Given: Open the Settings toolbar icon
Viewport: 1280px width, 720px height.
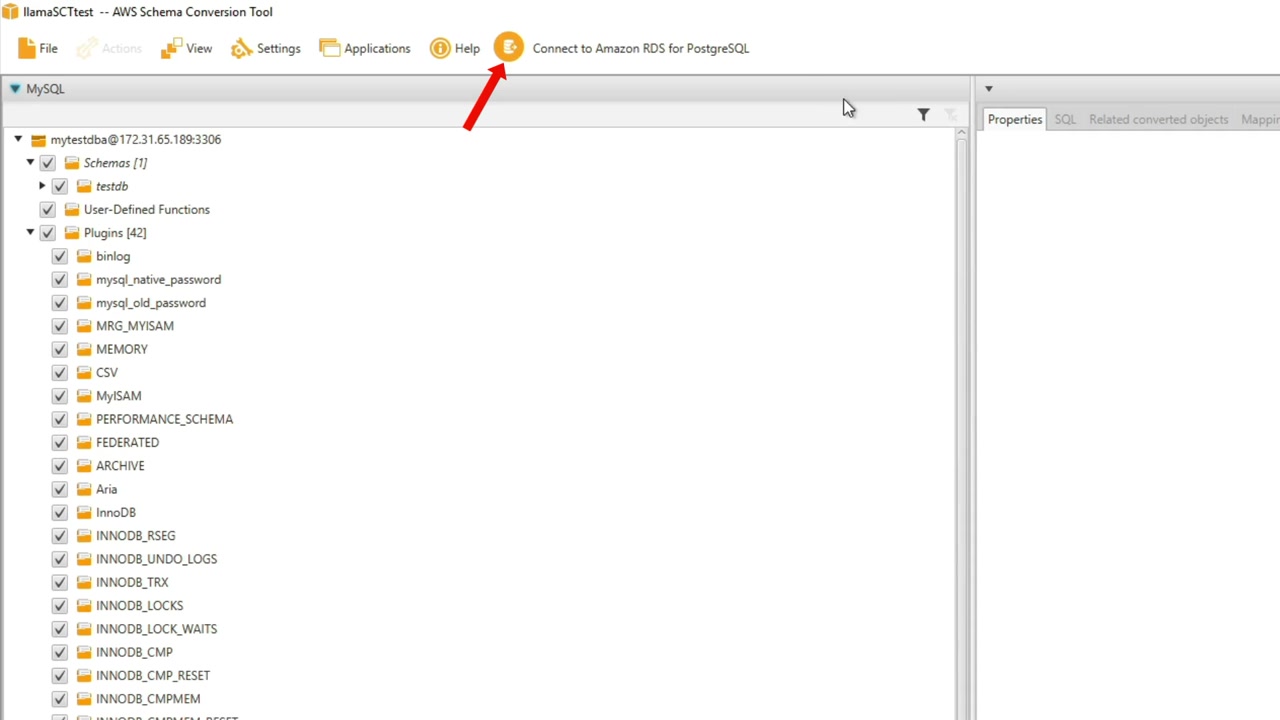Looking at the screenshot, I should coord(241,48).
